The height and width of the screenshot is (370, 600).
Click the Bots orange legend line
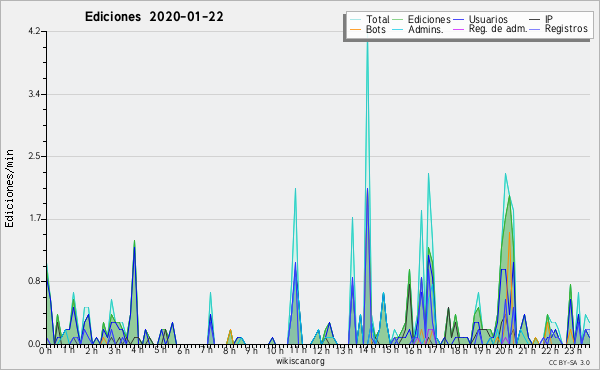click(356, 29)
